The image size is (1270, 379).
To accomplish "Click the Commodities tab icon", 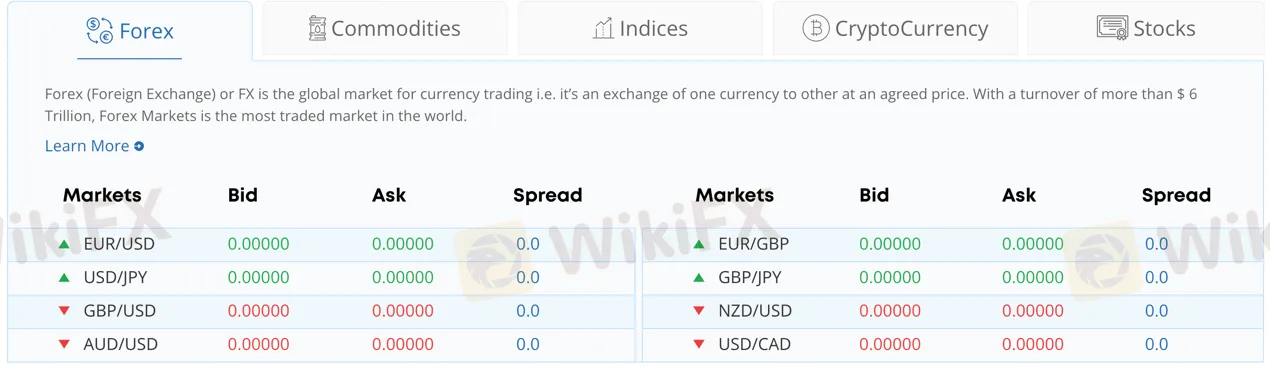I will pos(318,28).
